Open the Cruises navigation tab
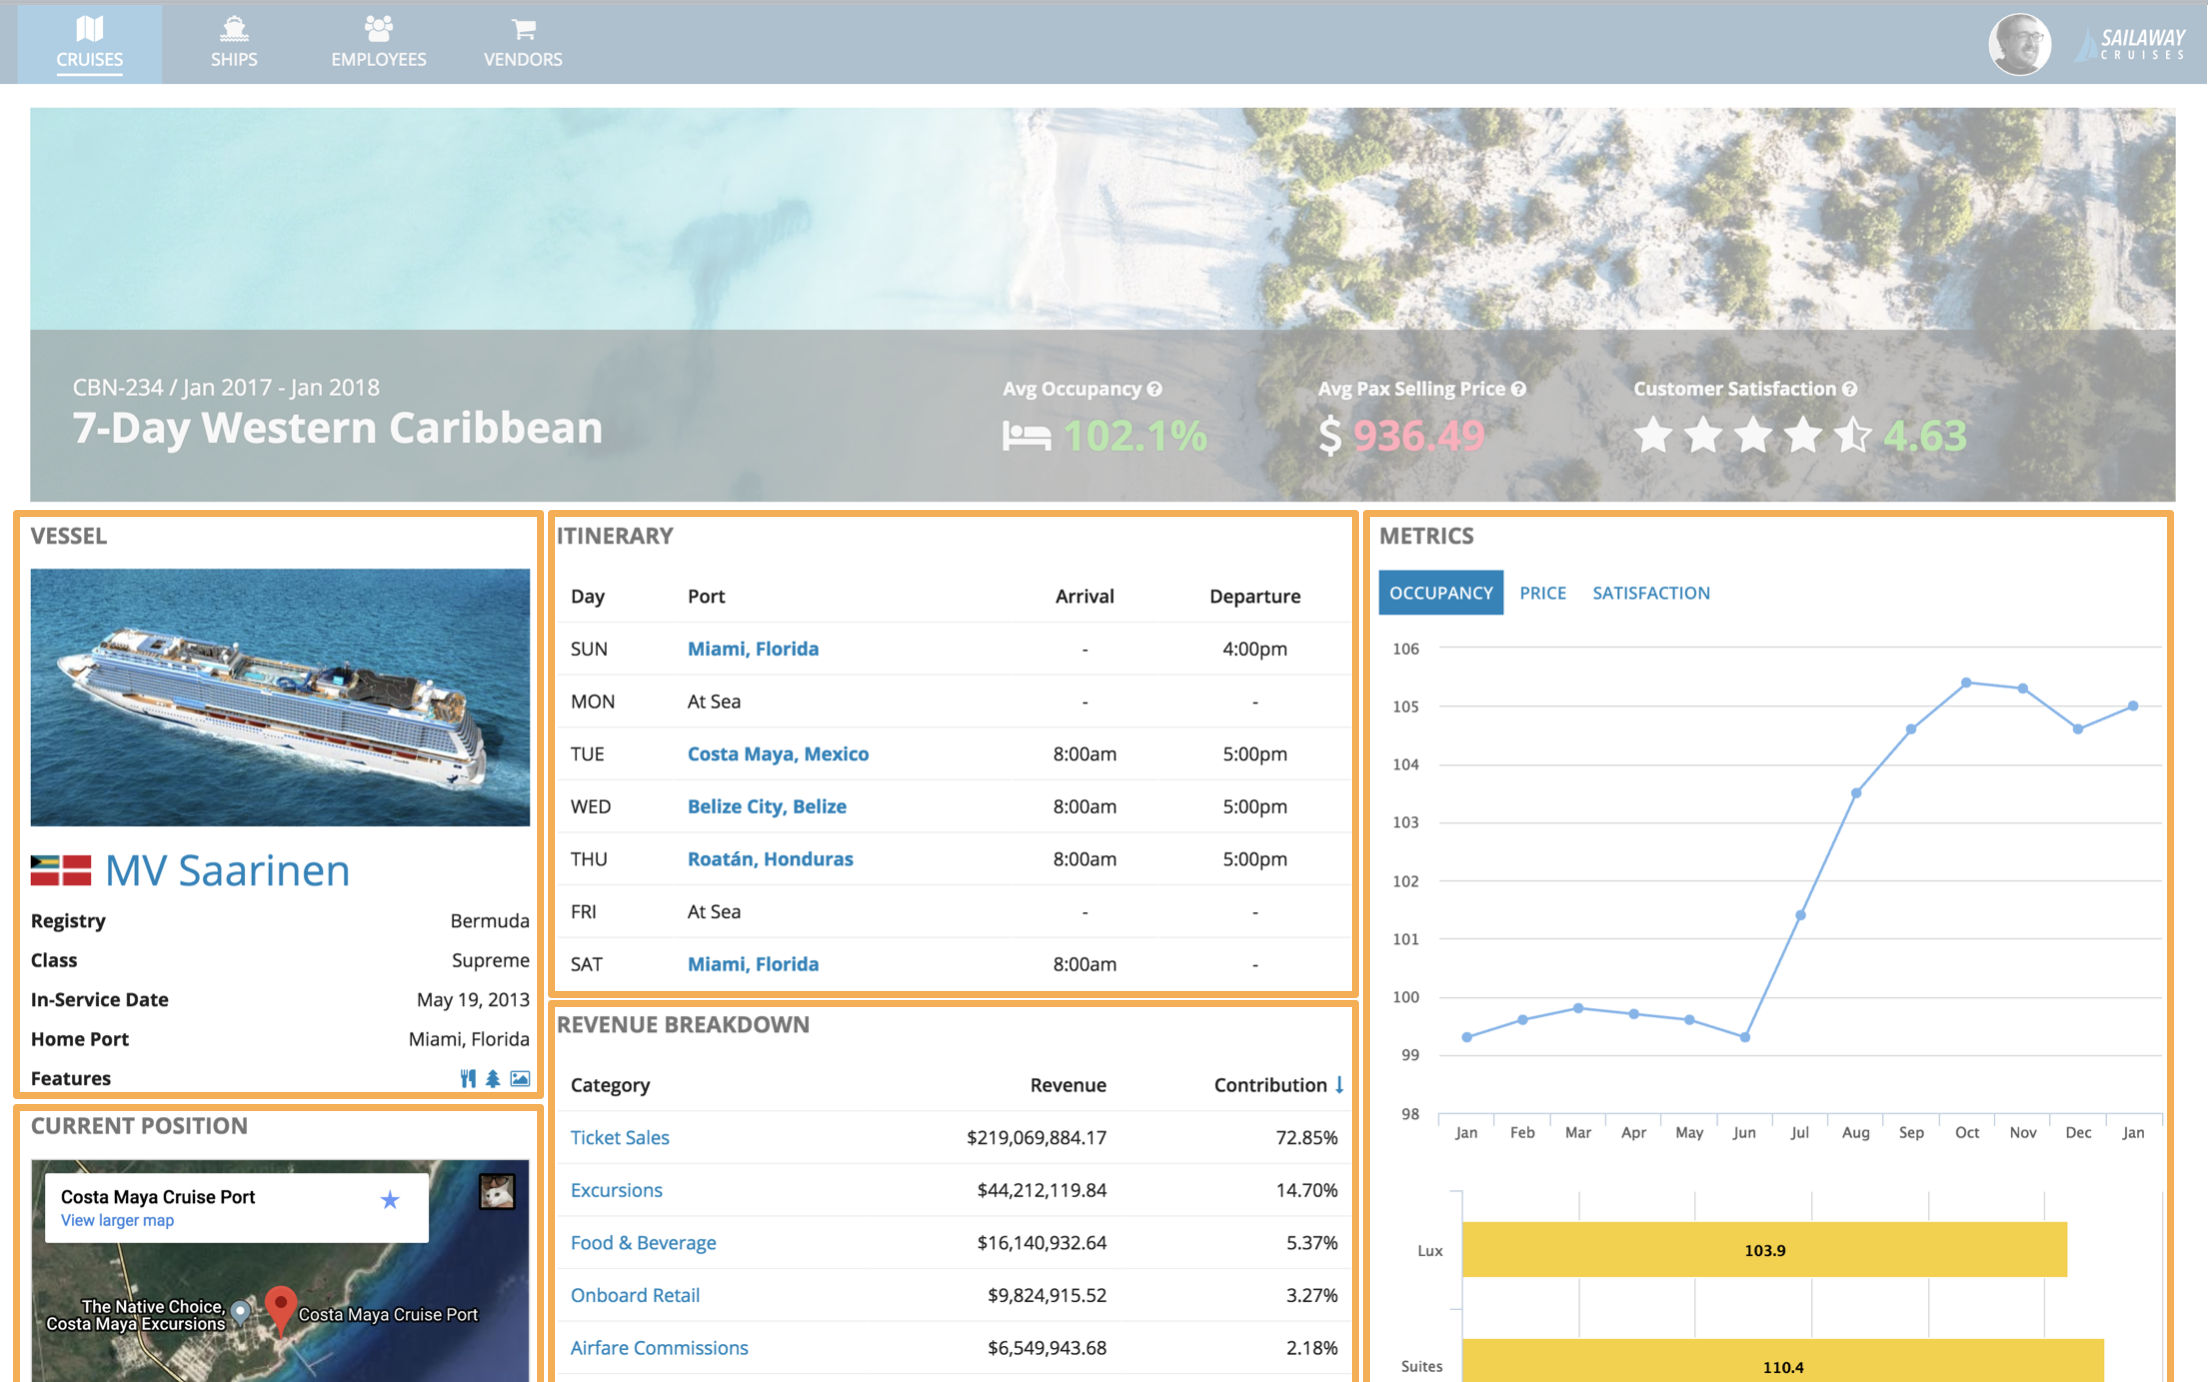The height and width of the screenshot is (1382, 2208). pos(89,43)
